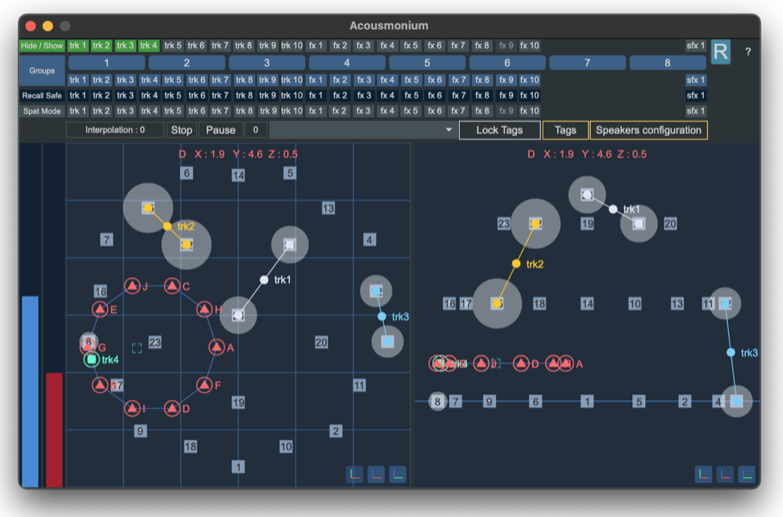The height and width of the screenshot is (517, 783).
Task: Toggle Recall Safe for fx 1
Action: (315, 95)
